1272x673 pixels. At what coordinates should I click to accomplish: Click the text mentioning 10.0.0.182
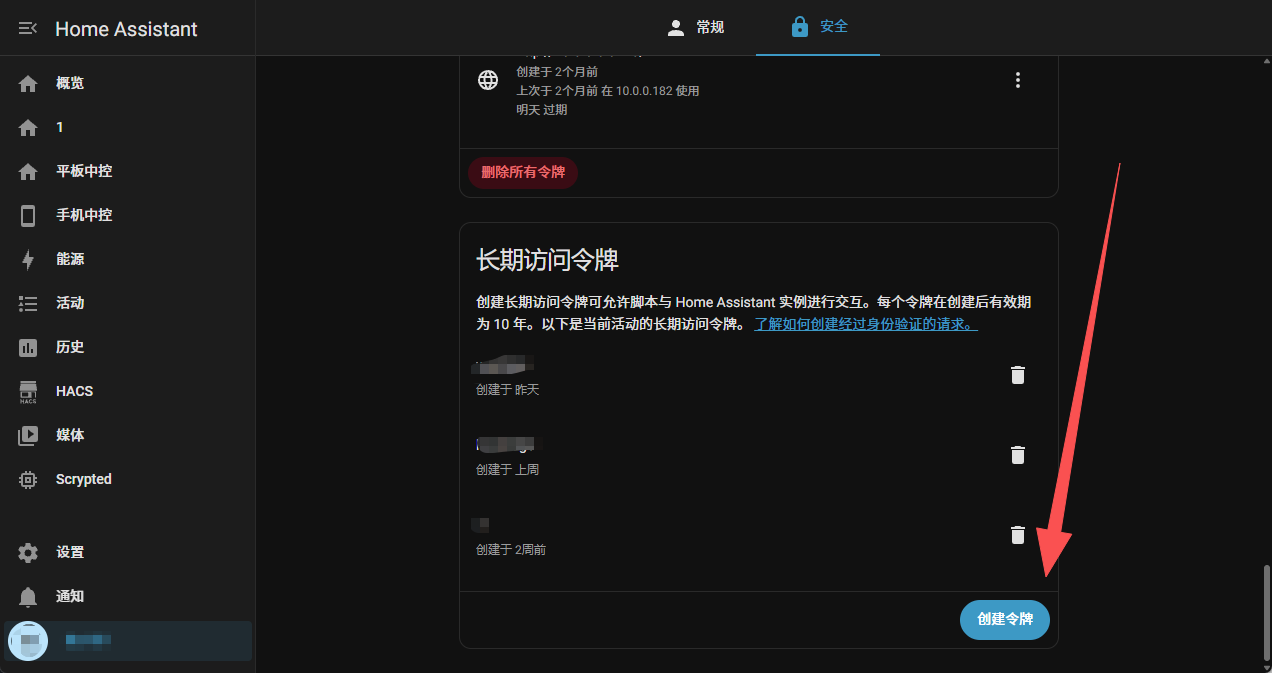[x=608, y=91]
